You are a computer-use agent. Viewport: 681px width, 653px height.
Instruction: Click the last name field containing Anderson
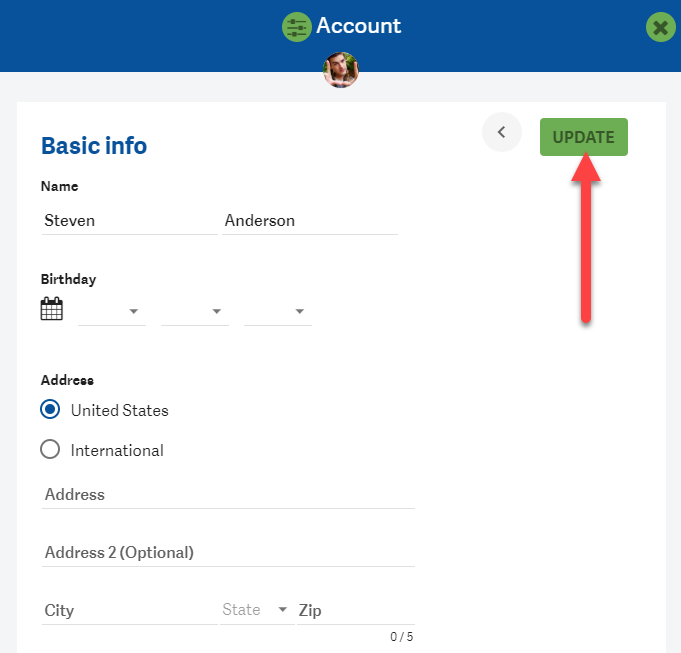310,221
